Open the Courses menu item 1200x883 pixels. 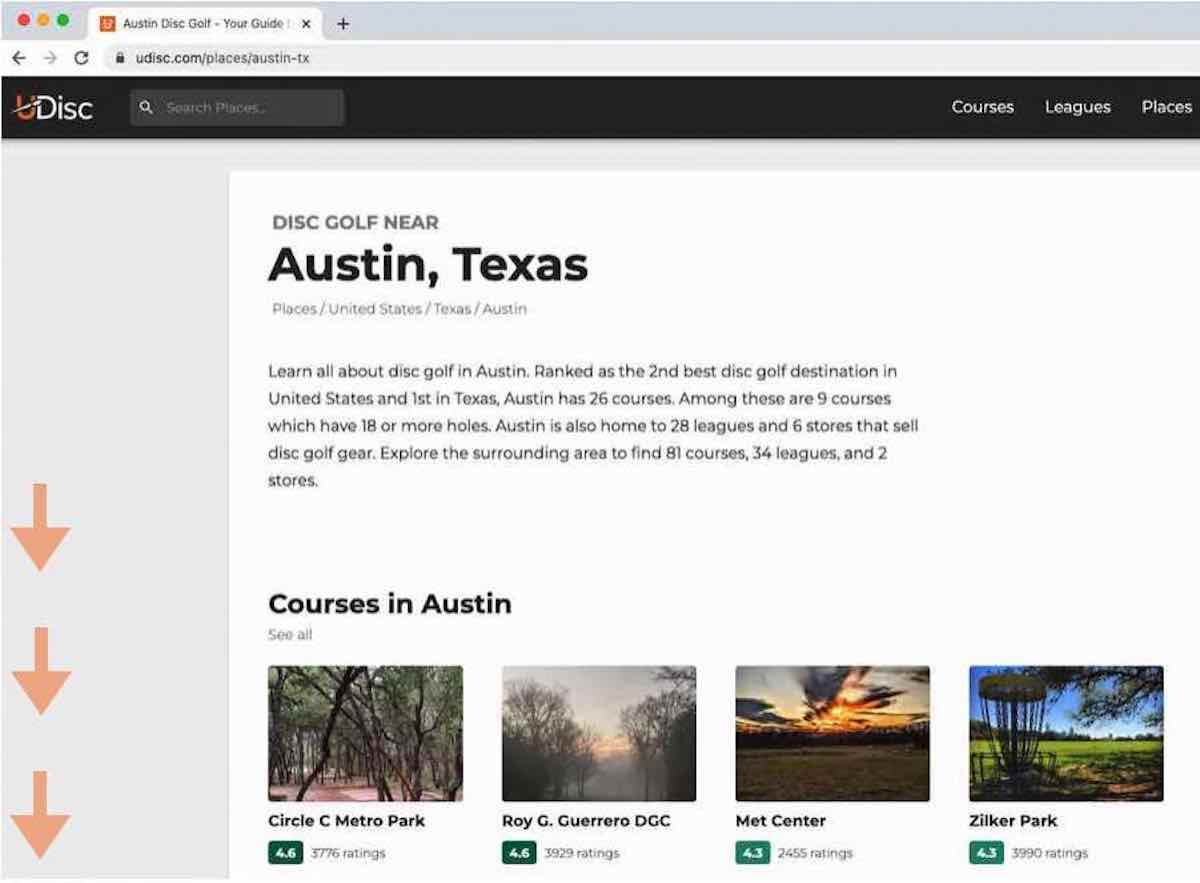point(982,107)
